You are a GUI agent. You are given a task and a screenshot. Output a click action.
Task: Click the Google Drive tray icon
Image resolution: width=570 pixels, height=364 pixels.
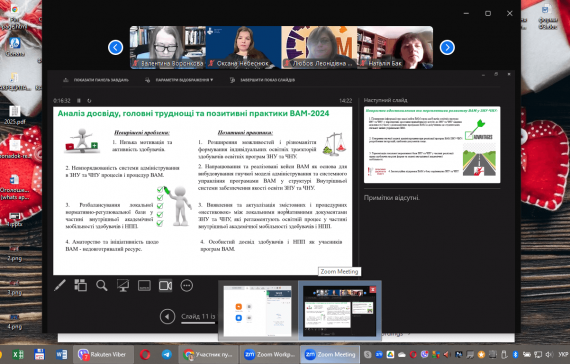(x=390, y=354)
